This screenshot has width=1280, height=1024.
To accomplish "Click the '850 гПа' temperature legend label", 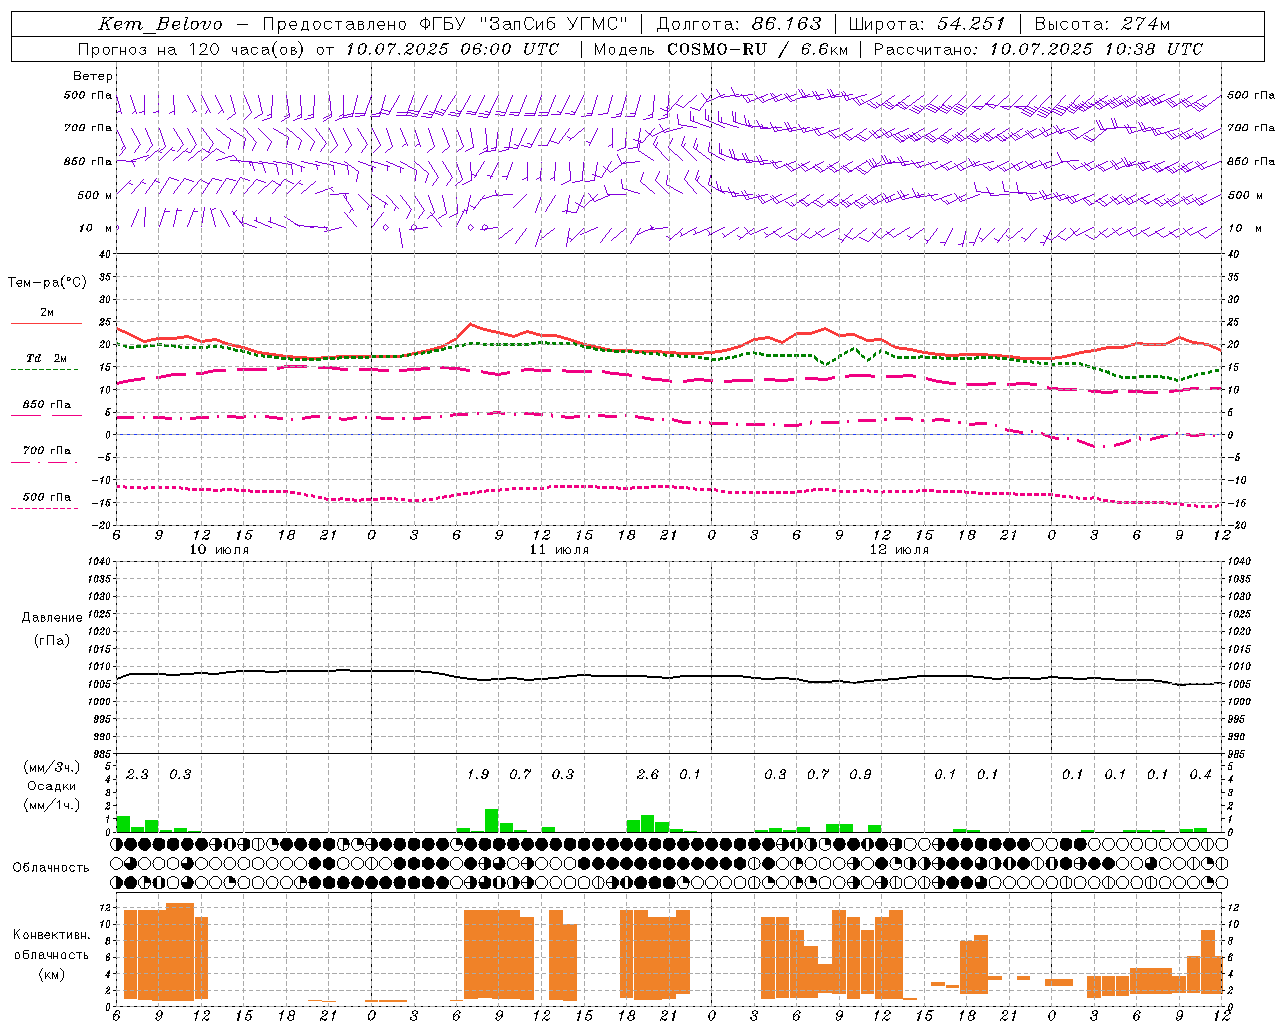I will (x=47, y=404).
